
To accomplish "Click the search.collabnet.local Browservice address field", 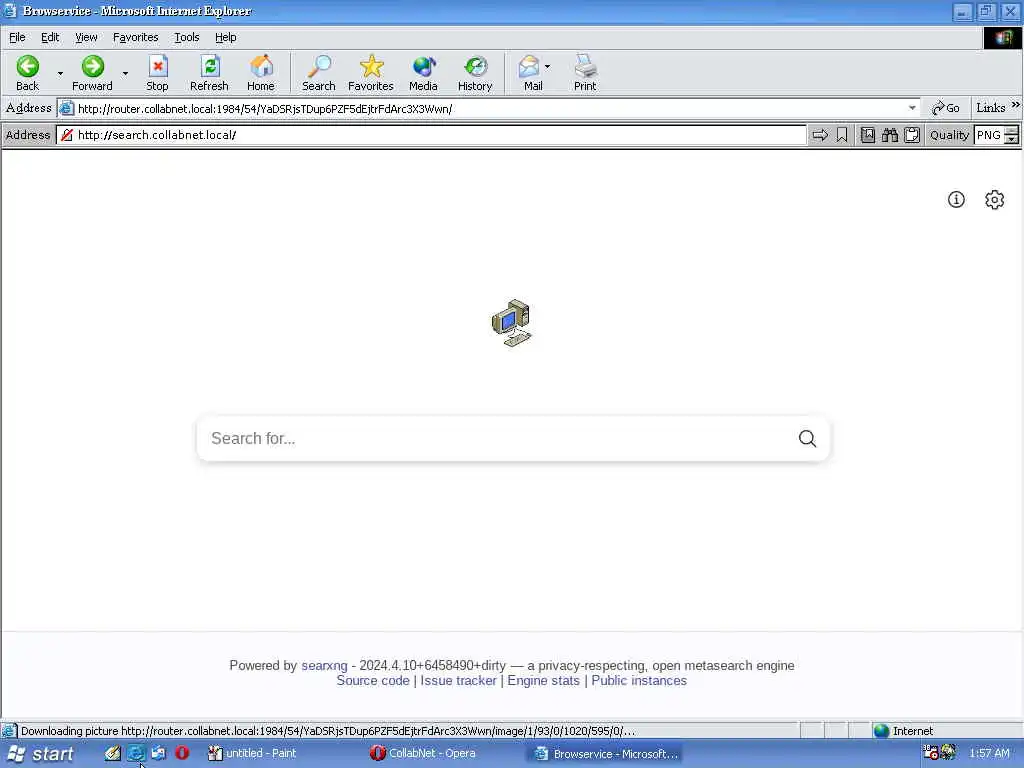I will pyautogui.click(x=431, y=135).
